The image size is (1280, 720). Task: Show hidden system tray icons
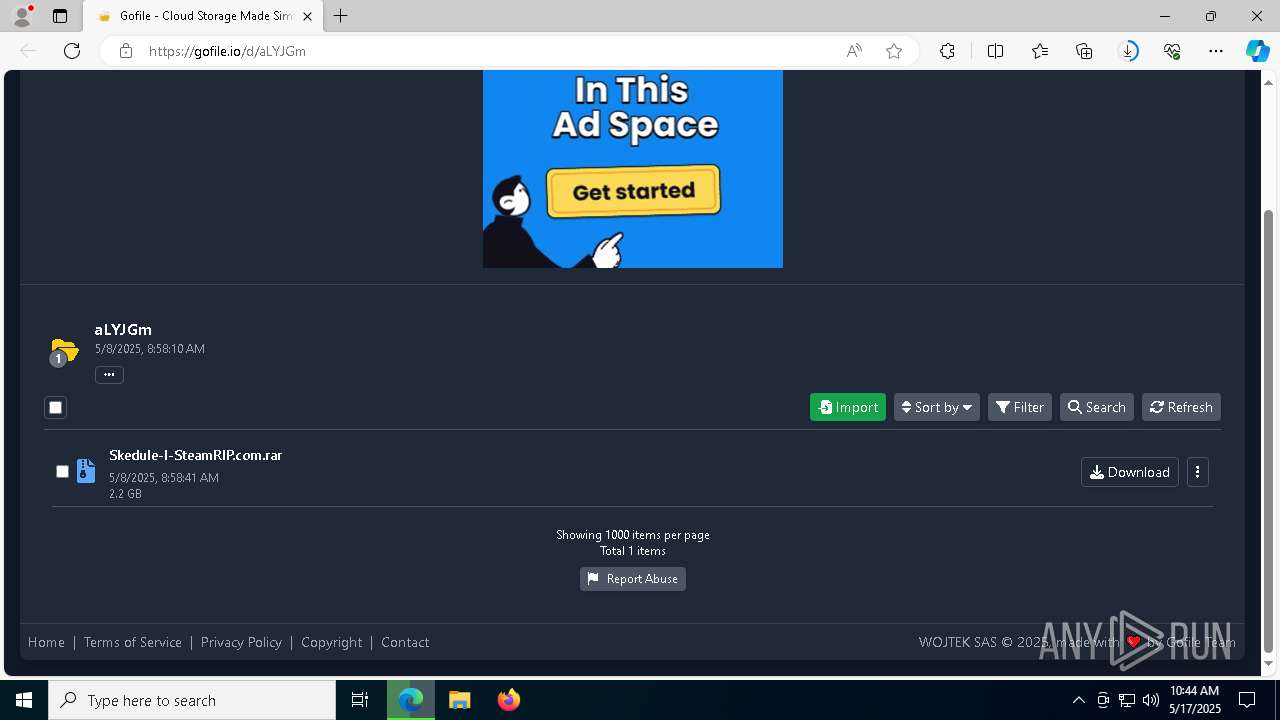pyautogui.click(x=1078, y=700)
